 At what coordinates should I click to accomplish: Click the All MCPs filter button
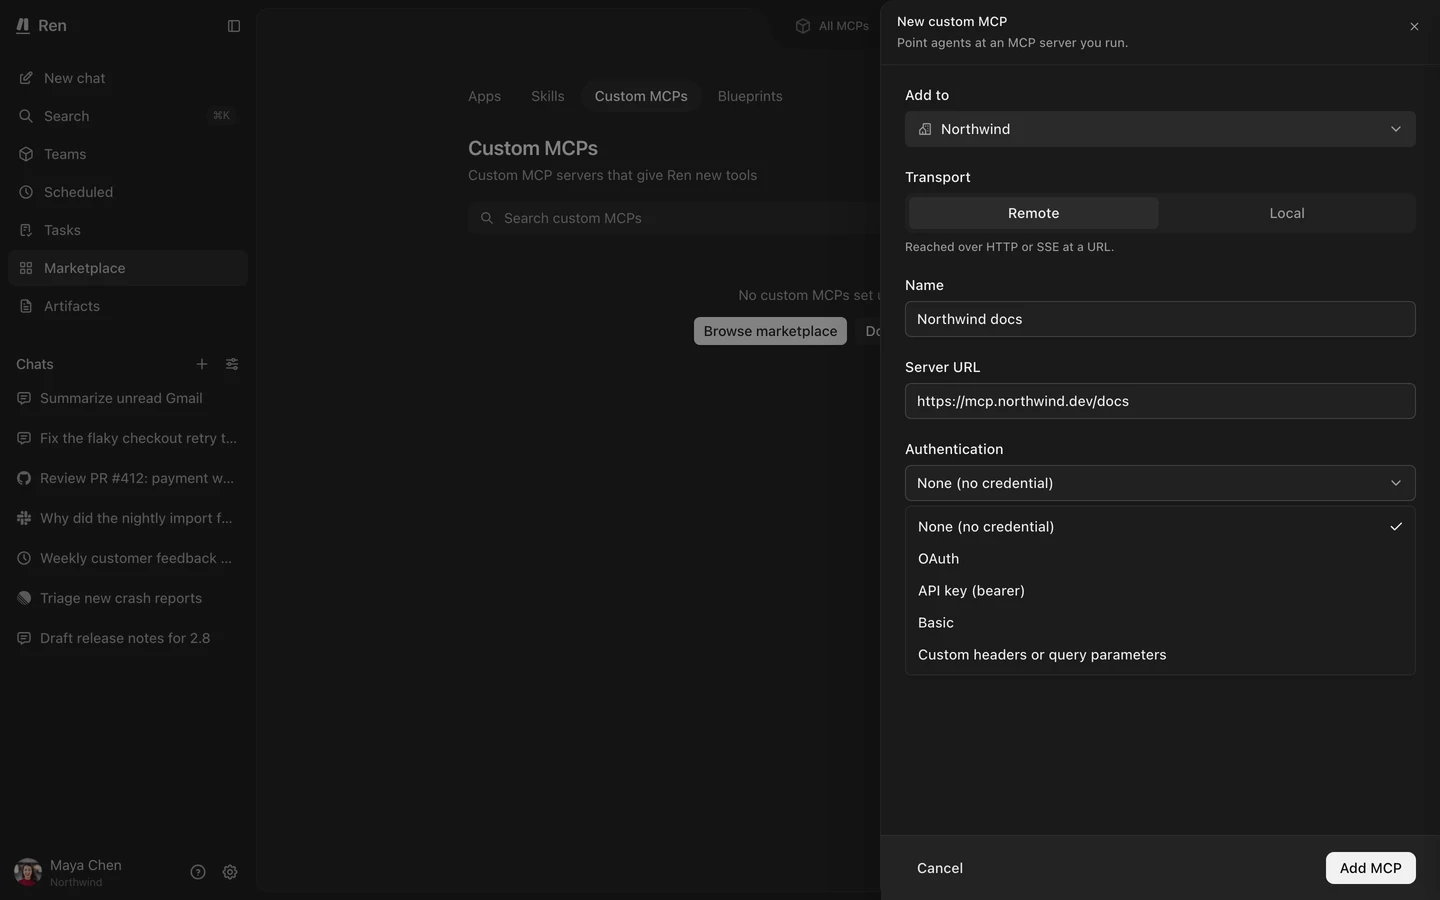click(832, 26)
